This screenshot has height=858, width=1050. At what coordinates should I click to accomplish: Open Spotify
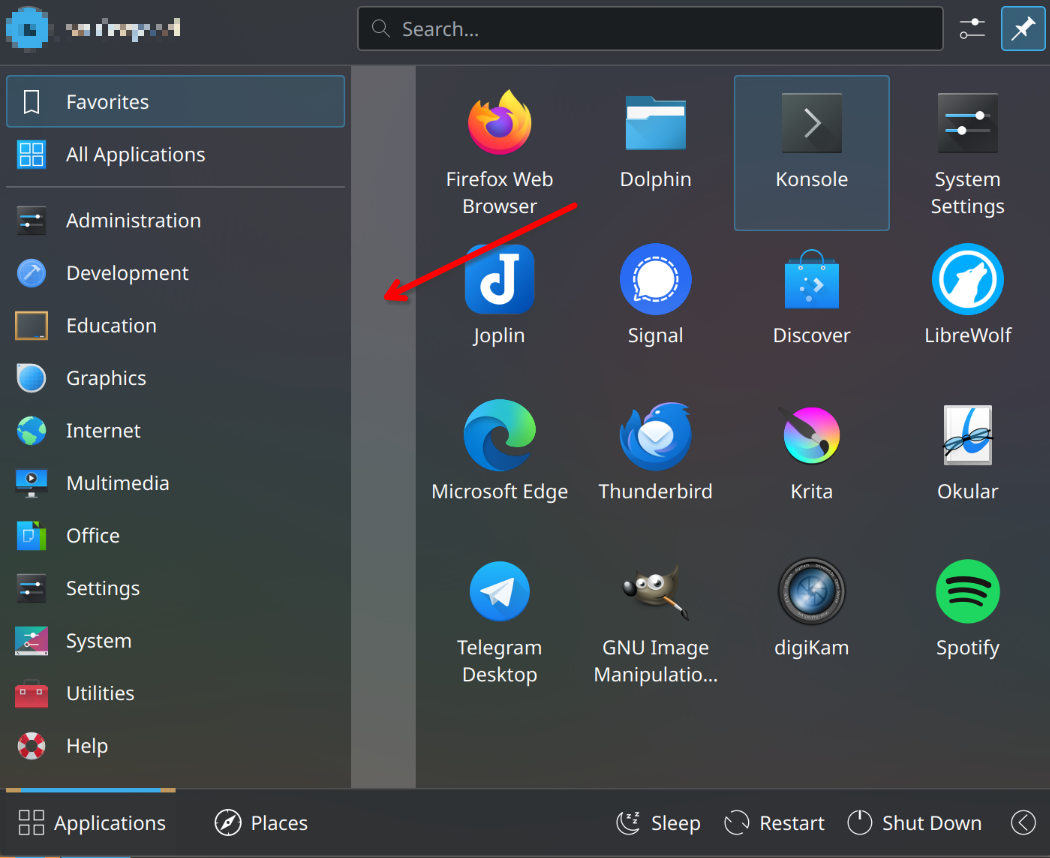coord(967,608)
